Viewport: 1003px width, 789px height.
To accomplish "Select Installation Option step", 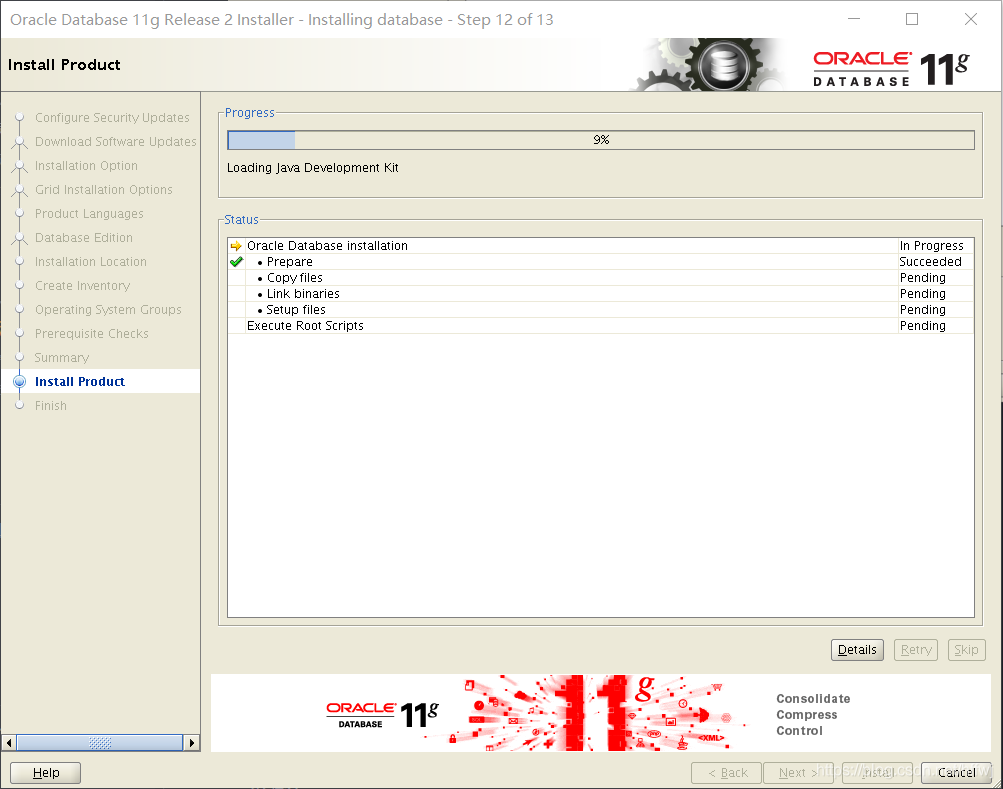I will pos(86,165).
